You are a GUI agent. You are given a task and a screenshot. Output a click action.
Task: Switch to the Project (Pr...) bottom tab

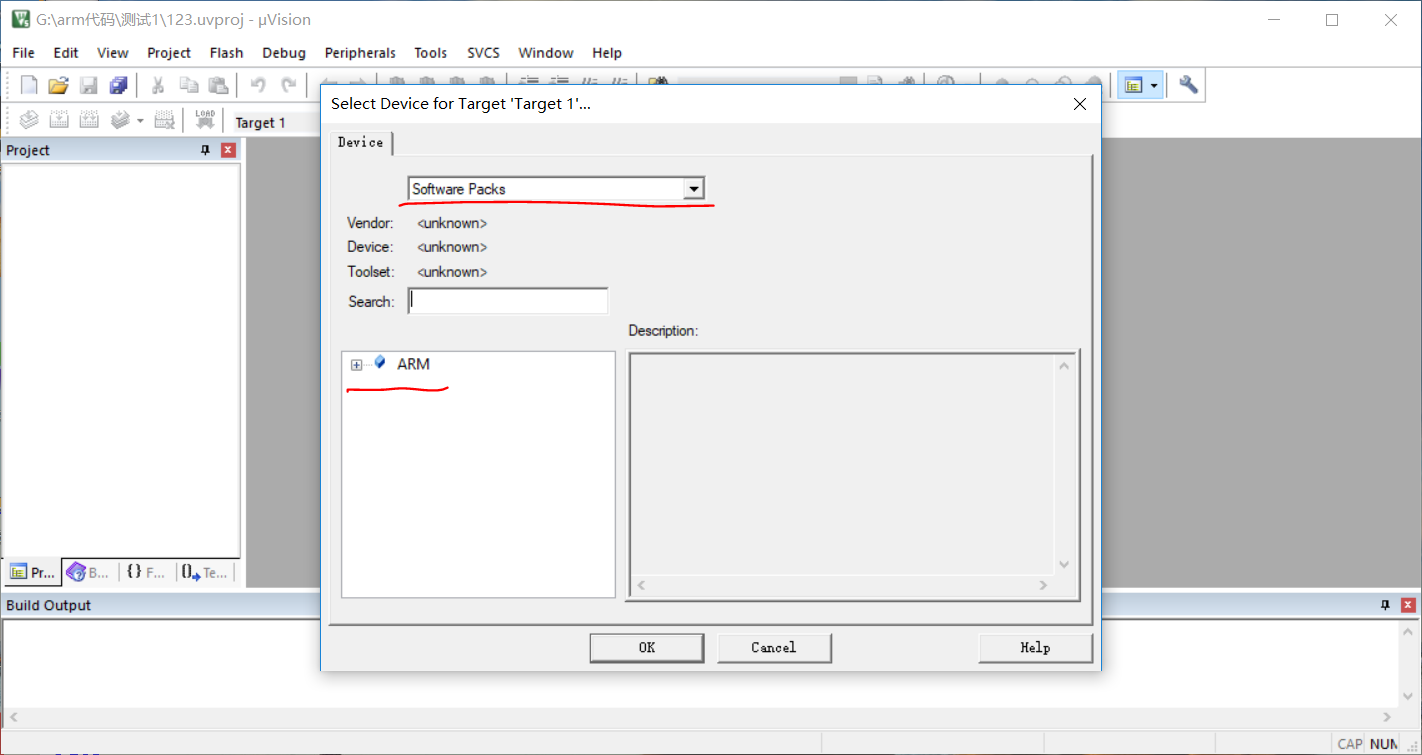[32, 572]
